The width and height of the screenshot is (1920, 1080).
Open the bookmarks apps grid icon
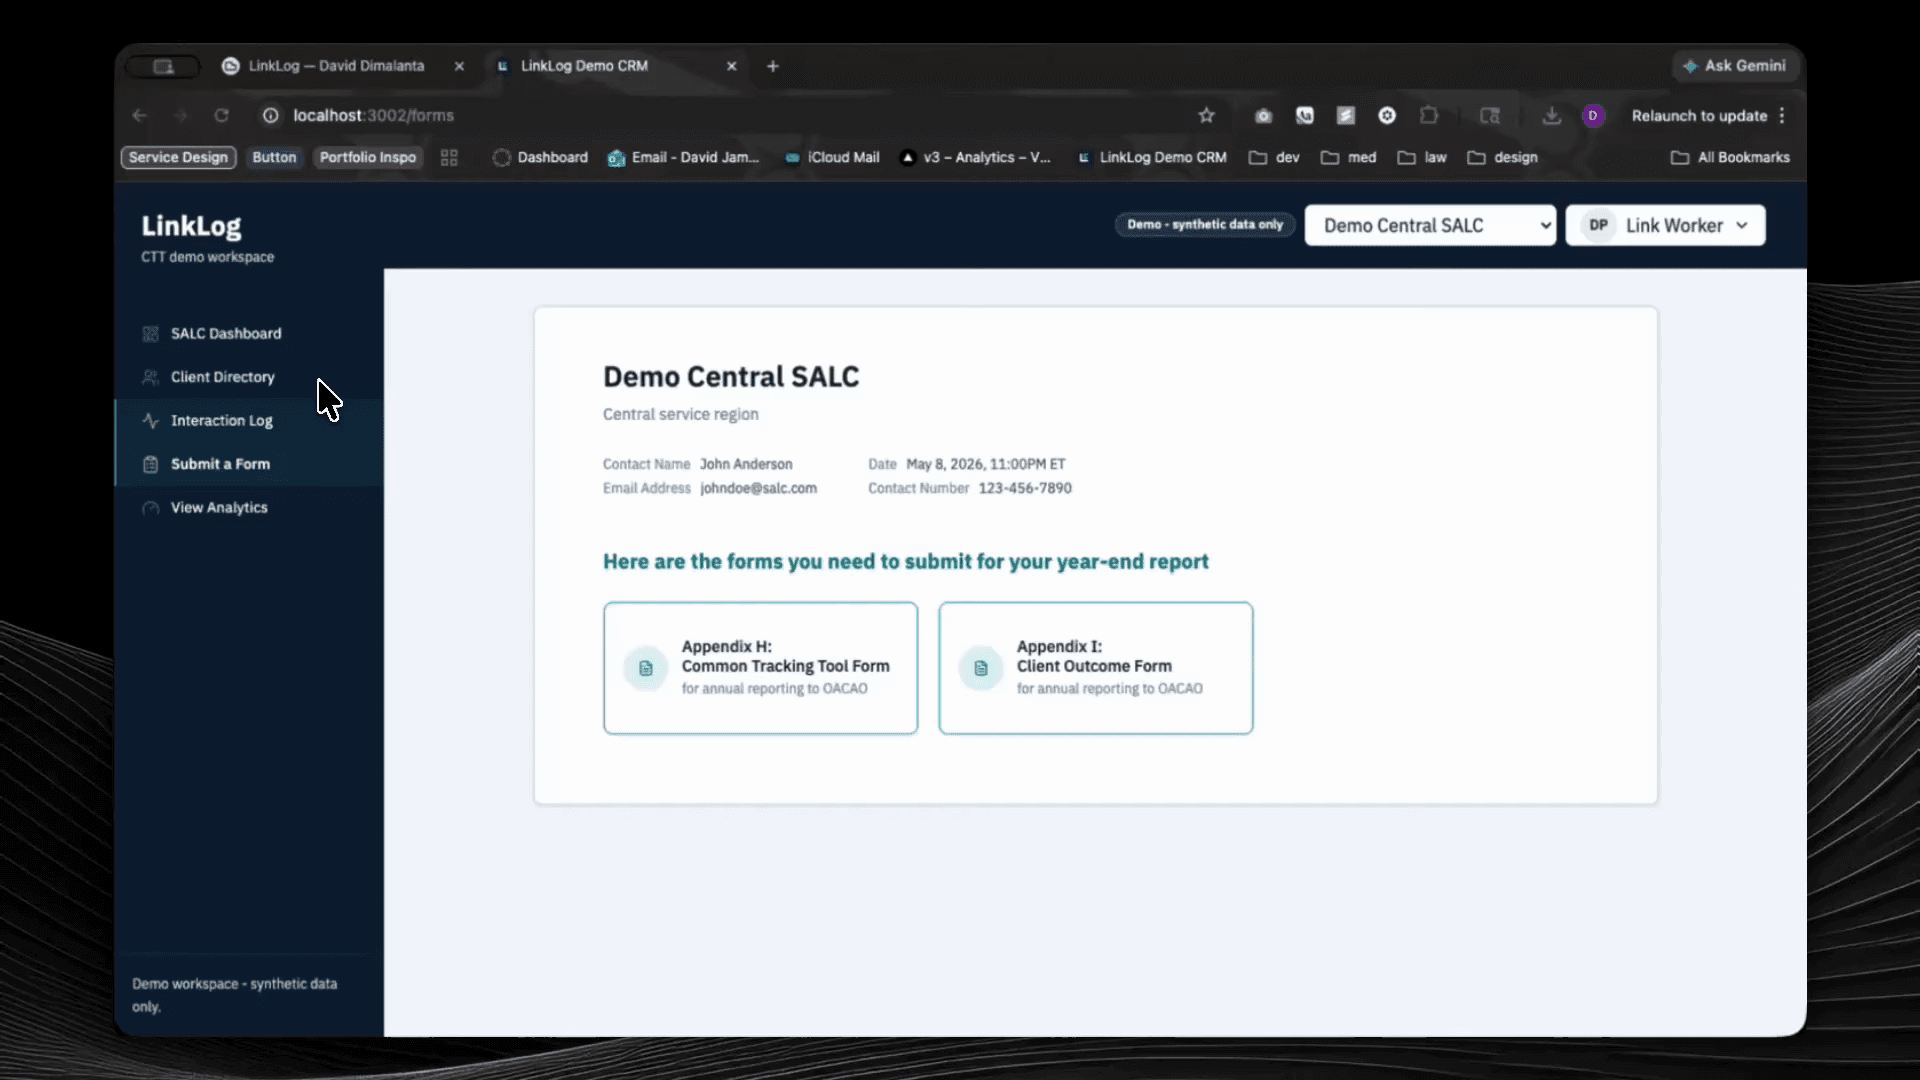point(449,158)
